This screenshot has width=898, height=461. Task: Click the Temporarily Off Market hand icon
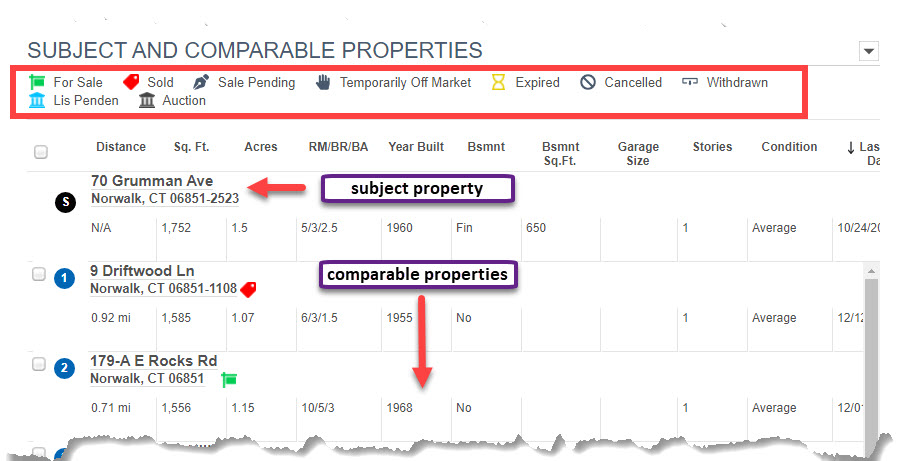tap(323, 82)
